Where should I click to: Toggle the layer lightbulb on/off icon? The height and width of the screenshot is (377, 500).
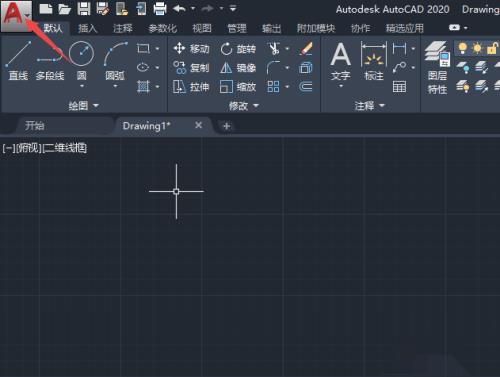[x=462, y=48]
